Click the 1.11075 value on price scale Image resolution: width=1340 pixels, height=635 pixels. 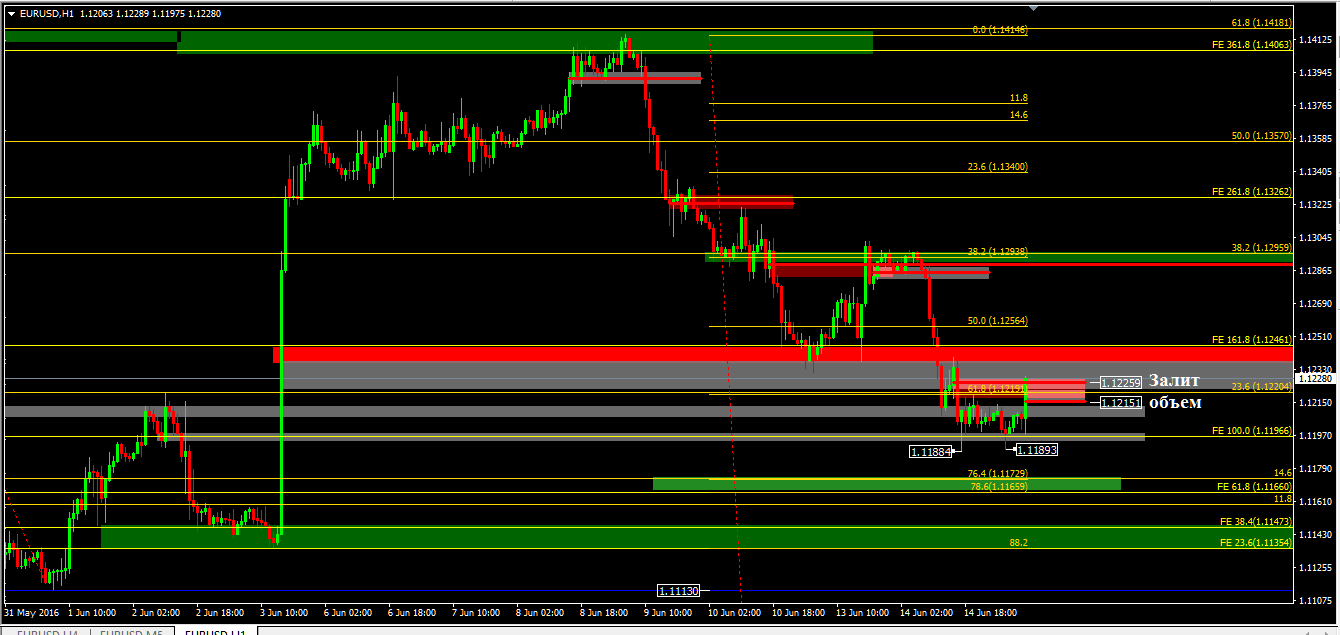(x=1316, y=600)
